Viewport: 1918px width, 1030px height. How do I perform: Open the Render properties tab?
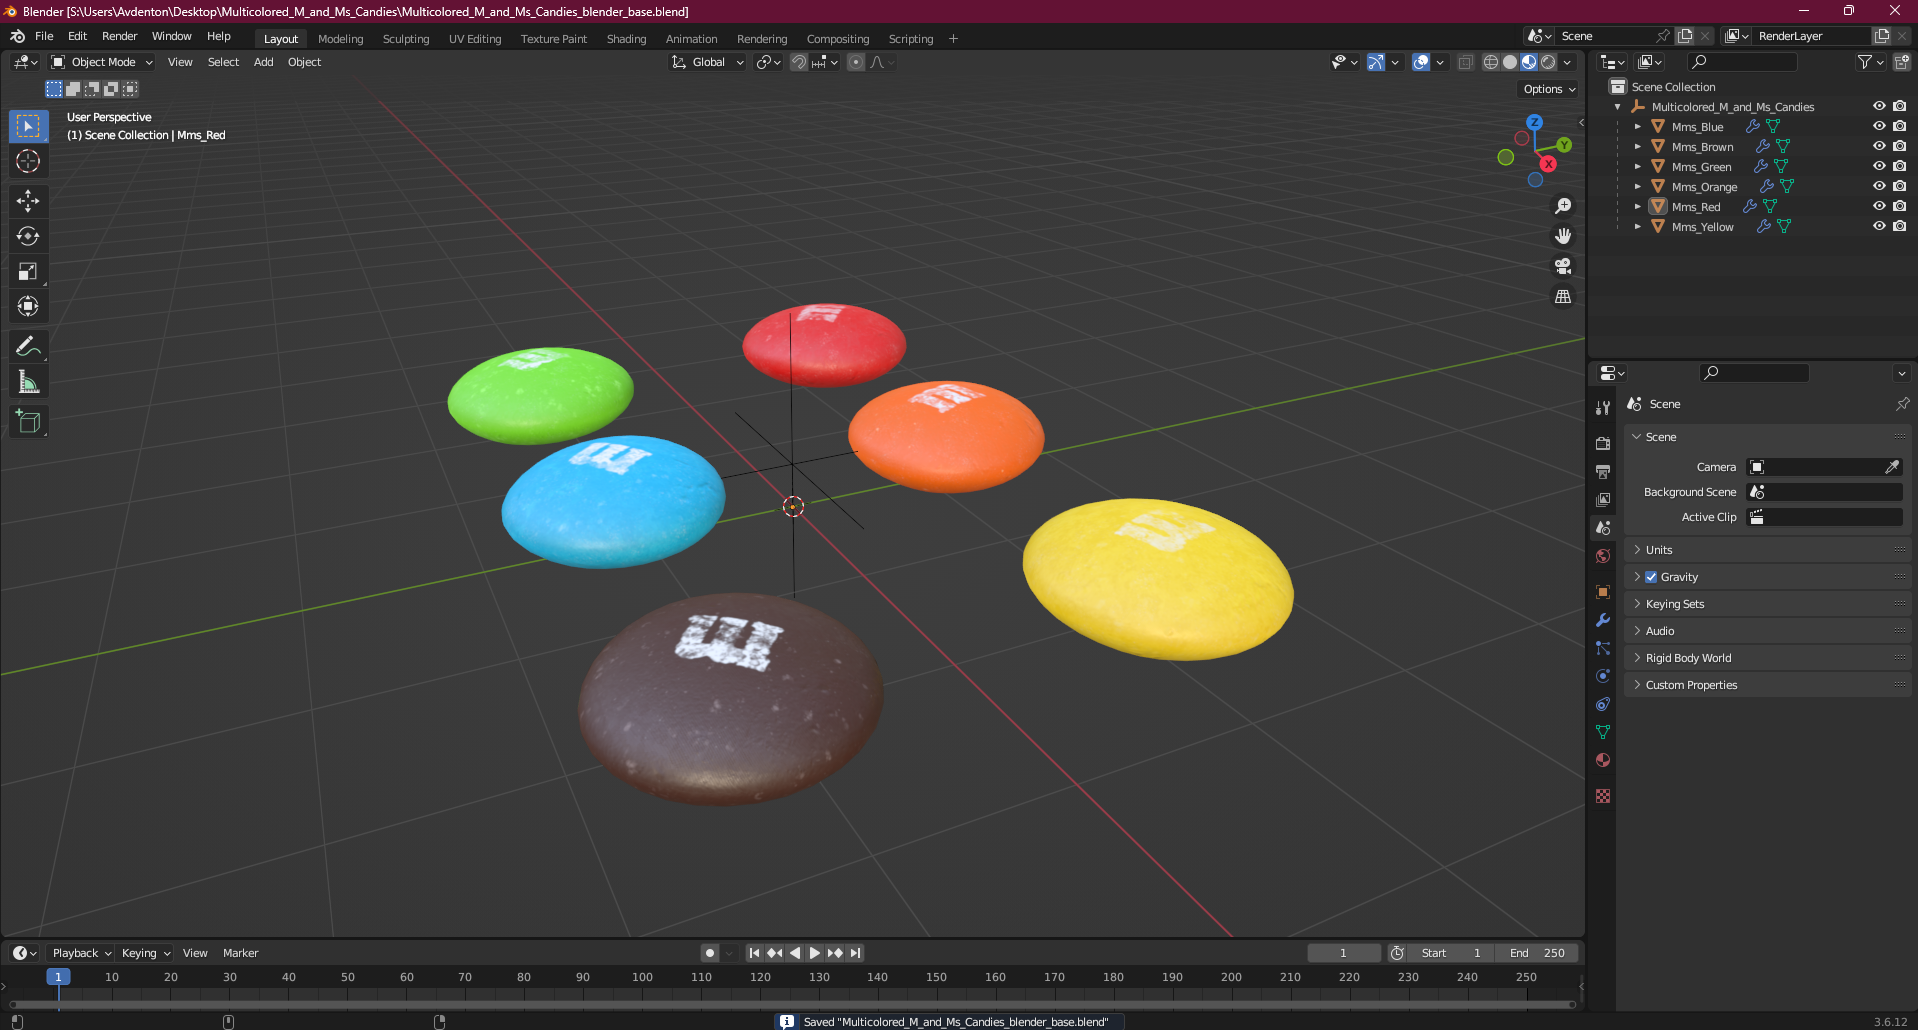1603,443
